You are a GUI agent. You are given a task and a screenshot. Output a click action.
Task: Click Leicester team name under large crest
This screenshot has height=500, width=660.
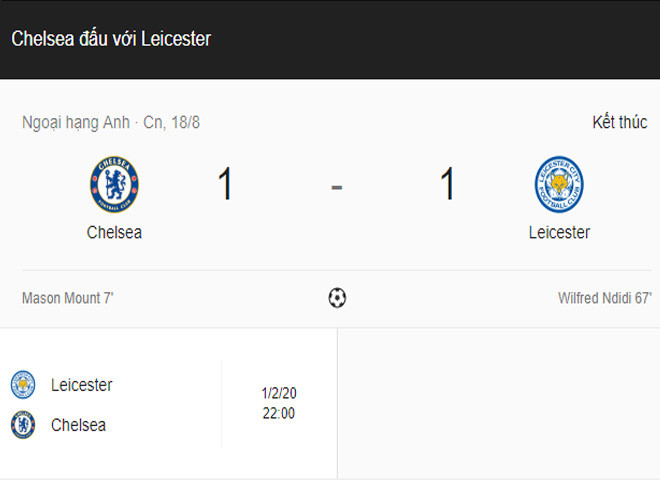click(559, 232)
